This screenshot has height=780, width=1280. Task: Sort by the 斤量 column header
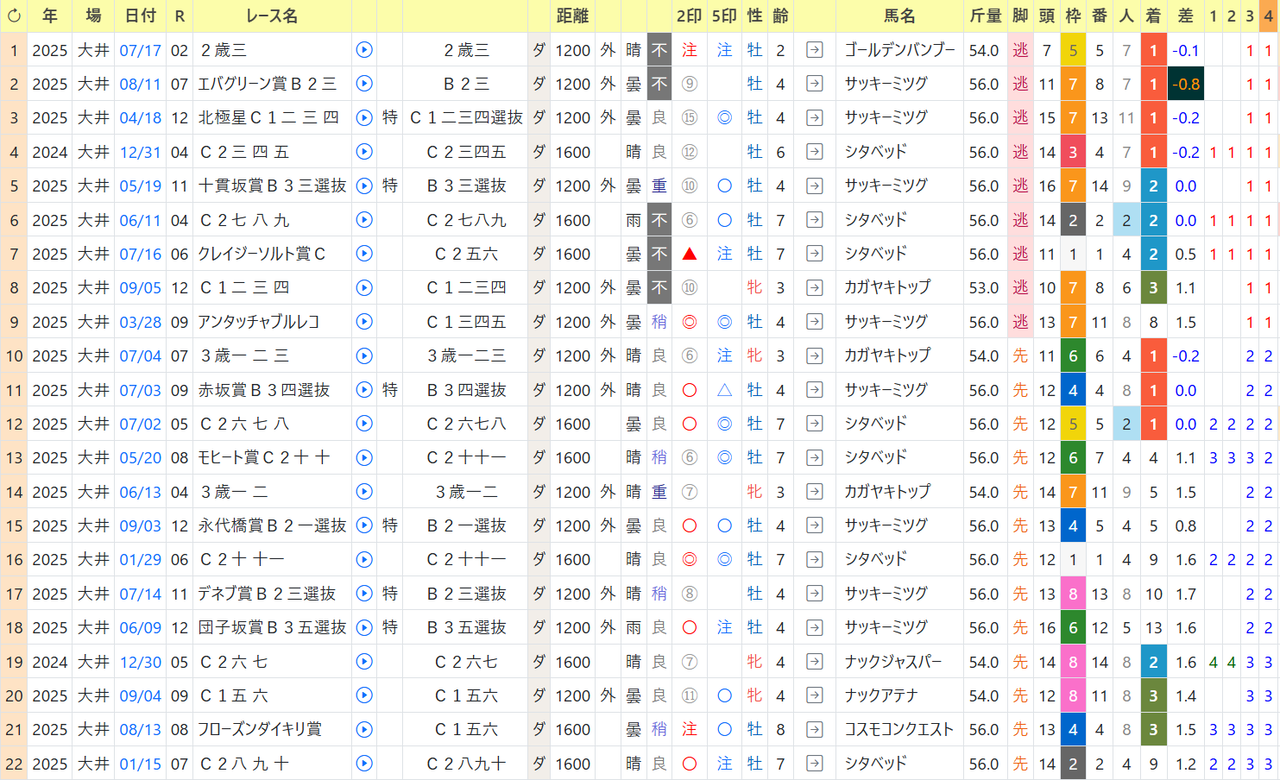click(985, 16)
